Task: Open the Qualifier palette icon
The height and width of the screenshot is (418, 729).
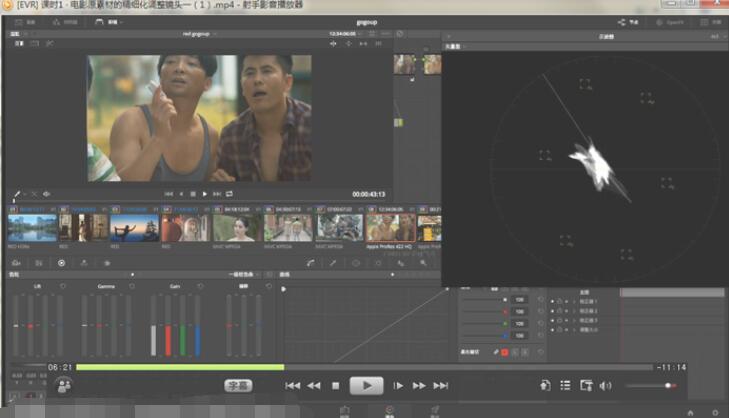Action: [333, 263]
